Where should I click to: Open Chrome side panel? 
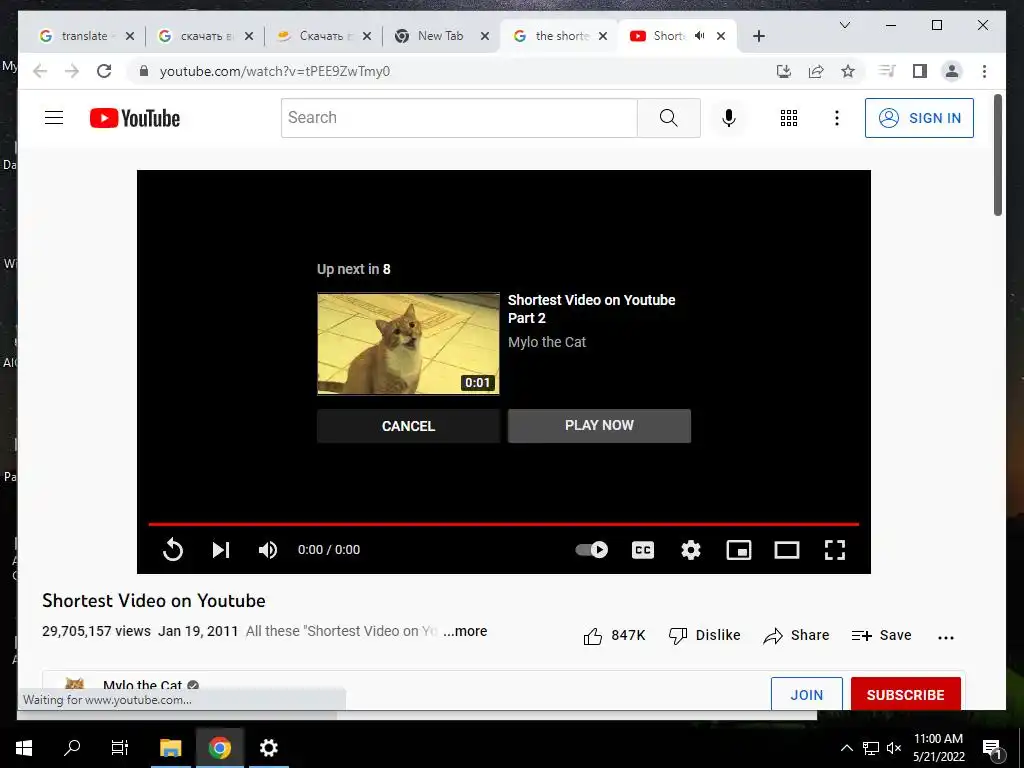[920, 71]
